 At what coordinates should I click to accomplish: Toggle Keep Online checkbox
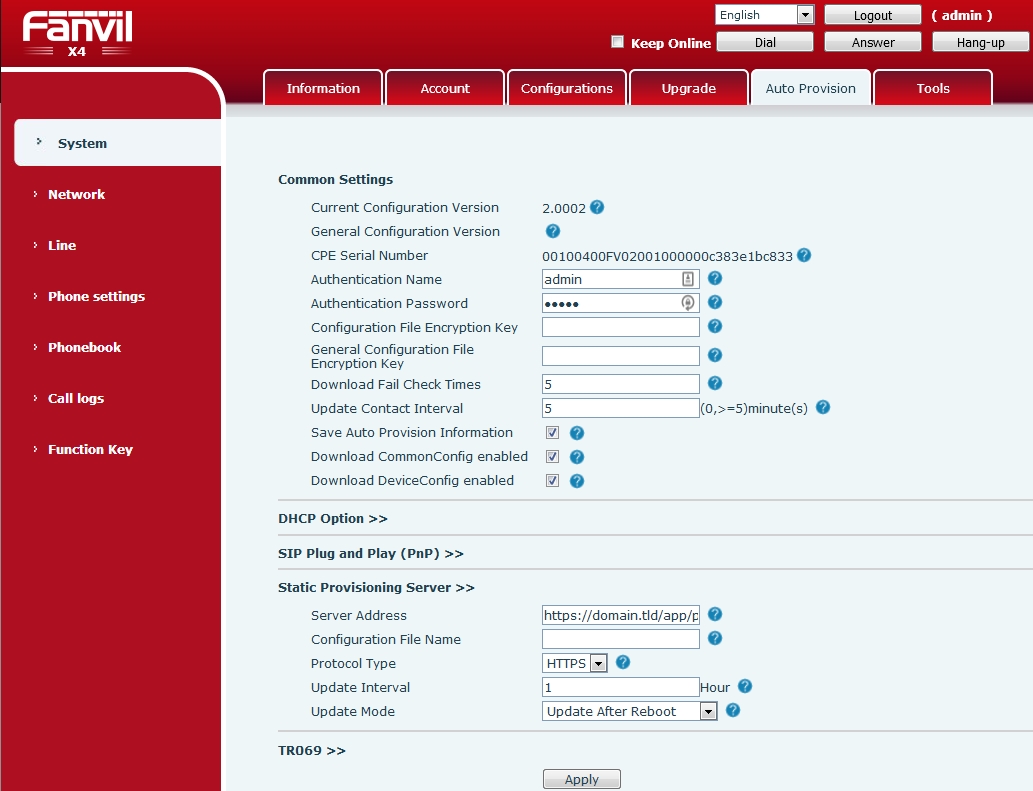point(618,42)
